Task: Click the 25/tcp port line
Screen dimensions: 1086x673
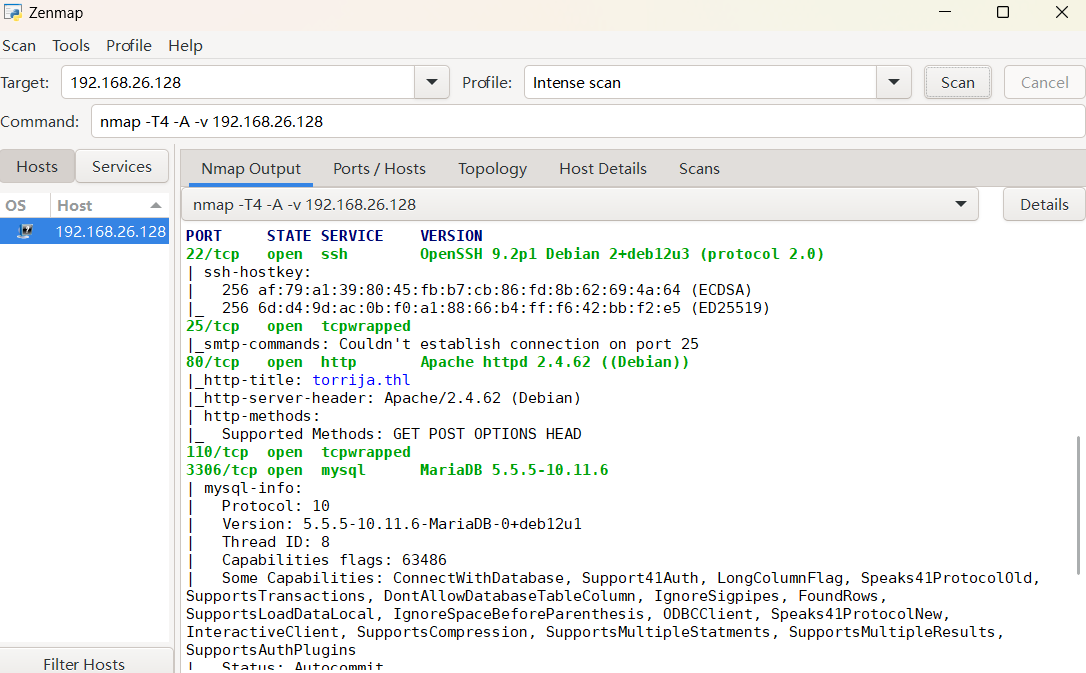Action: pos(298,326)
